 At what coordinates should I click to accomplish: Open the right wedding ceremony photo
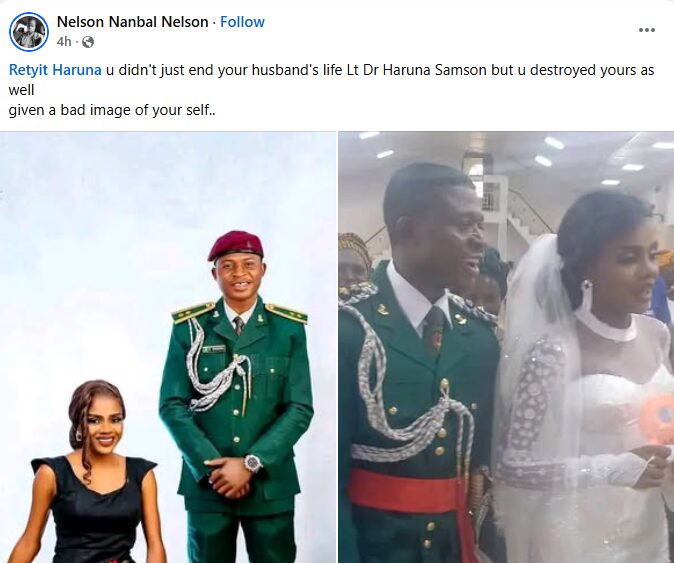pyautogui.click(x=506, y=347)
